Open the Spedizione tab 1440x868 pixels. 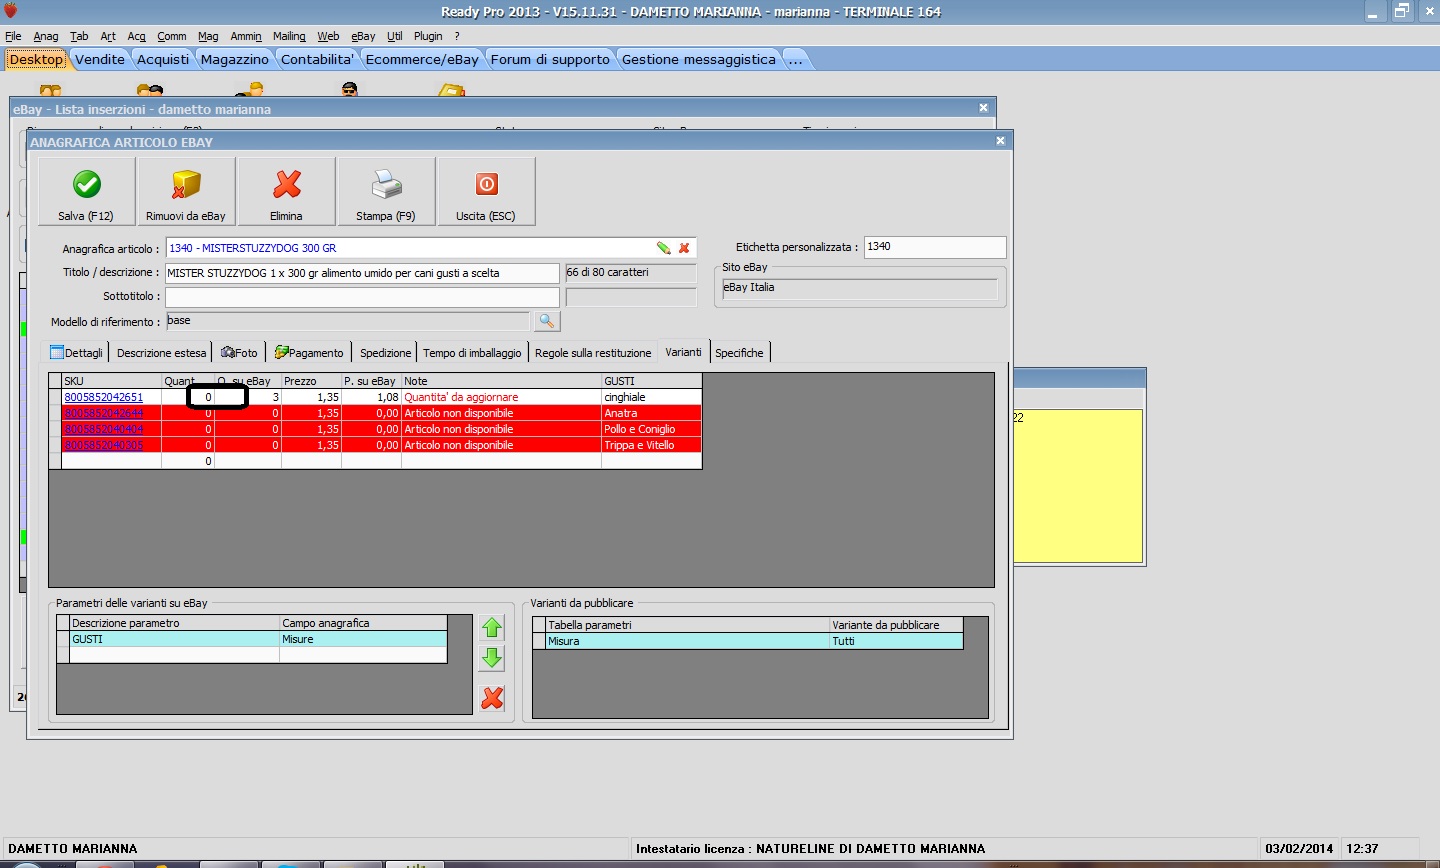[x=385, y=353]
